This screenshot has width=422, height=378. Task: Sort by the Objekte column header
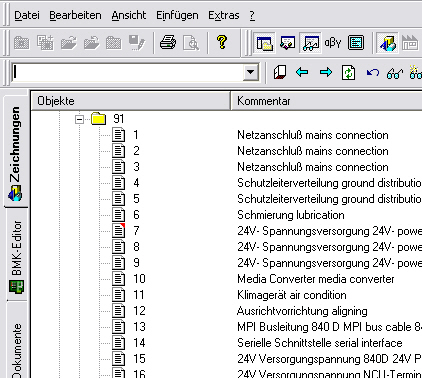click(x=130, y=101)
